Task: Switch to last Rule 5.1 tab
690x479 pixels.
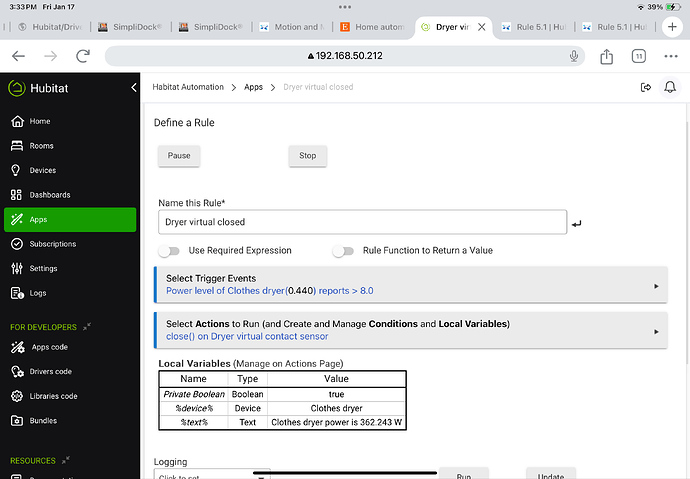Action: click(x=615, y=27)
